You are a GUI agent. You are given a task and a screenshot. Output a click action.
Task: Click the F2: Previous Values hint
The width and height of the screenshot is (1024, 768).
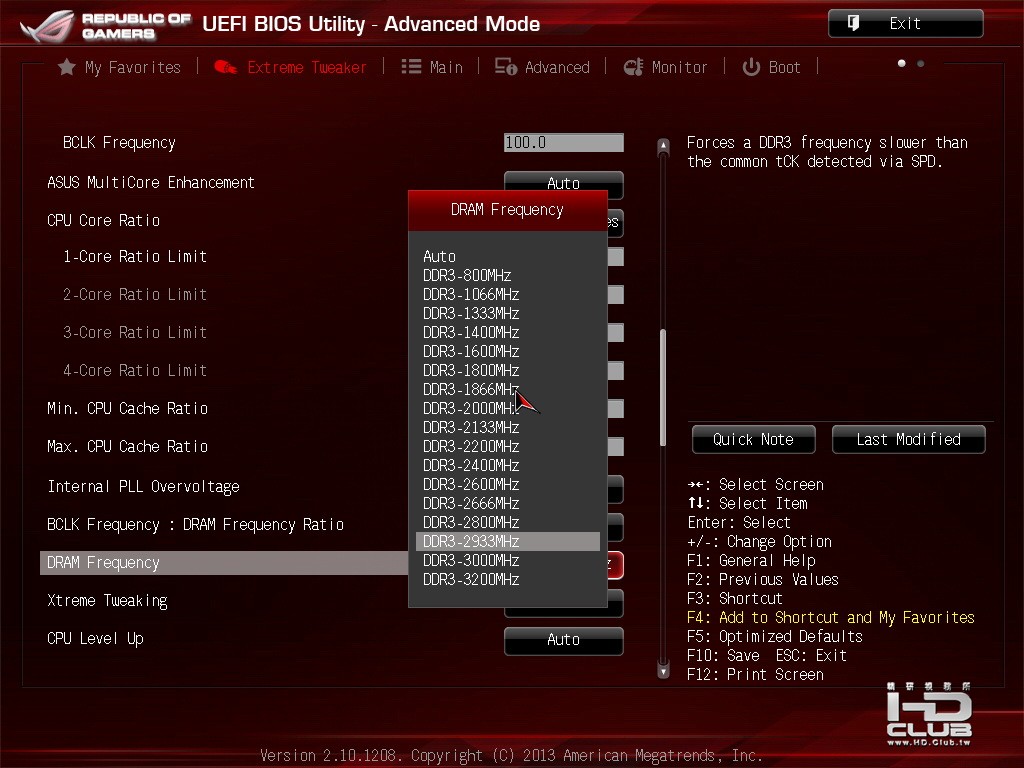(x=763, y=579)
